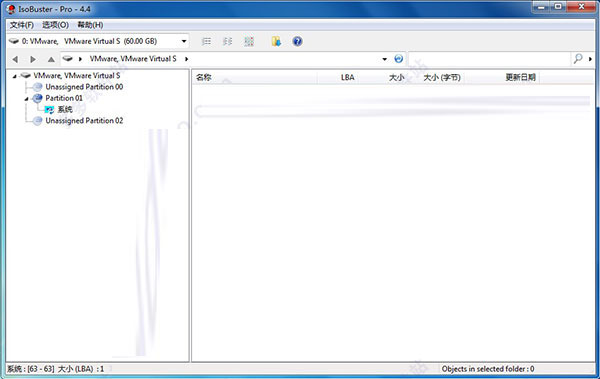Go forward with right arrow
Viewport: 600px width, 379px height.
tap(33, 59)
